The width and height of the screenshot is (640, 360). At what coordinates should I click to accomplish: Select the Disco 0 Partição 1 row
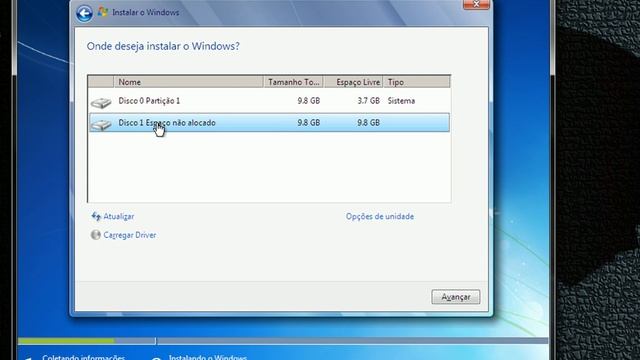(x=269, y=101)
